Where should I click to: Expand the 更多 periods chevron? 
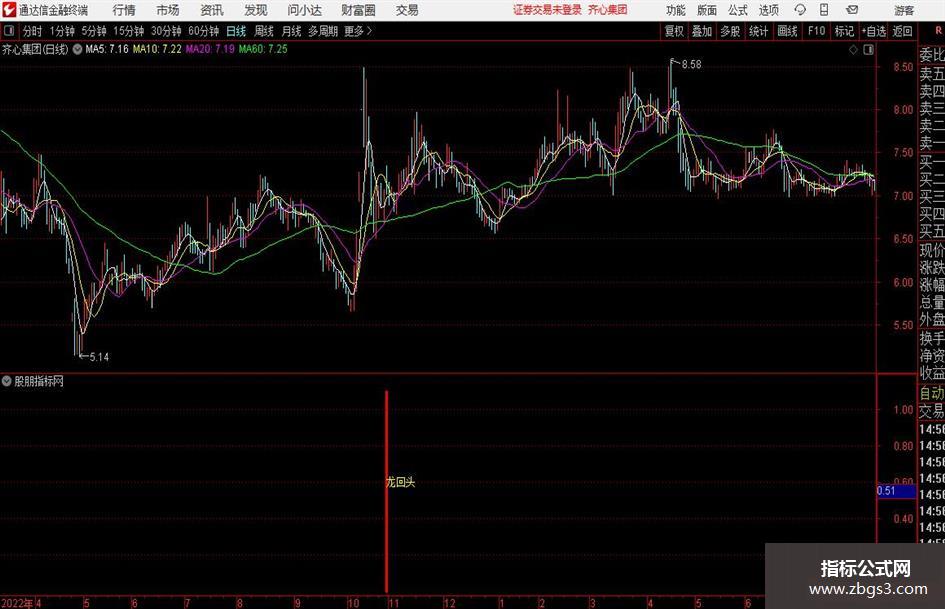359,31
